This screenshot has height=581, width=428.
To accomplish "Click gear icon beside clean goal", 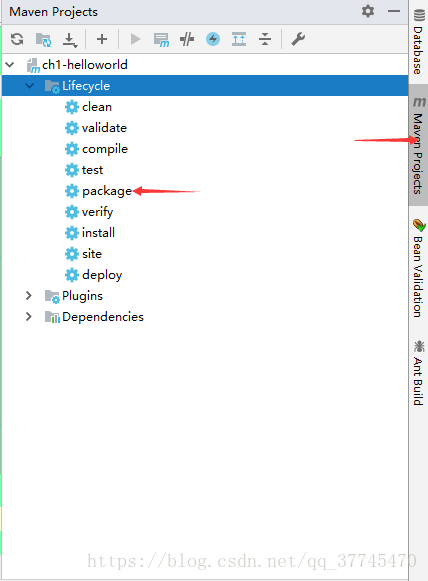I will [x=72, y=107].
